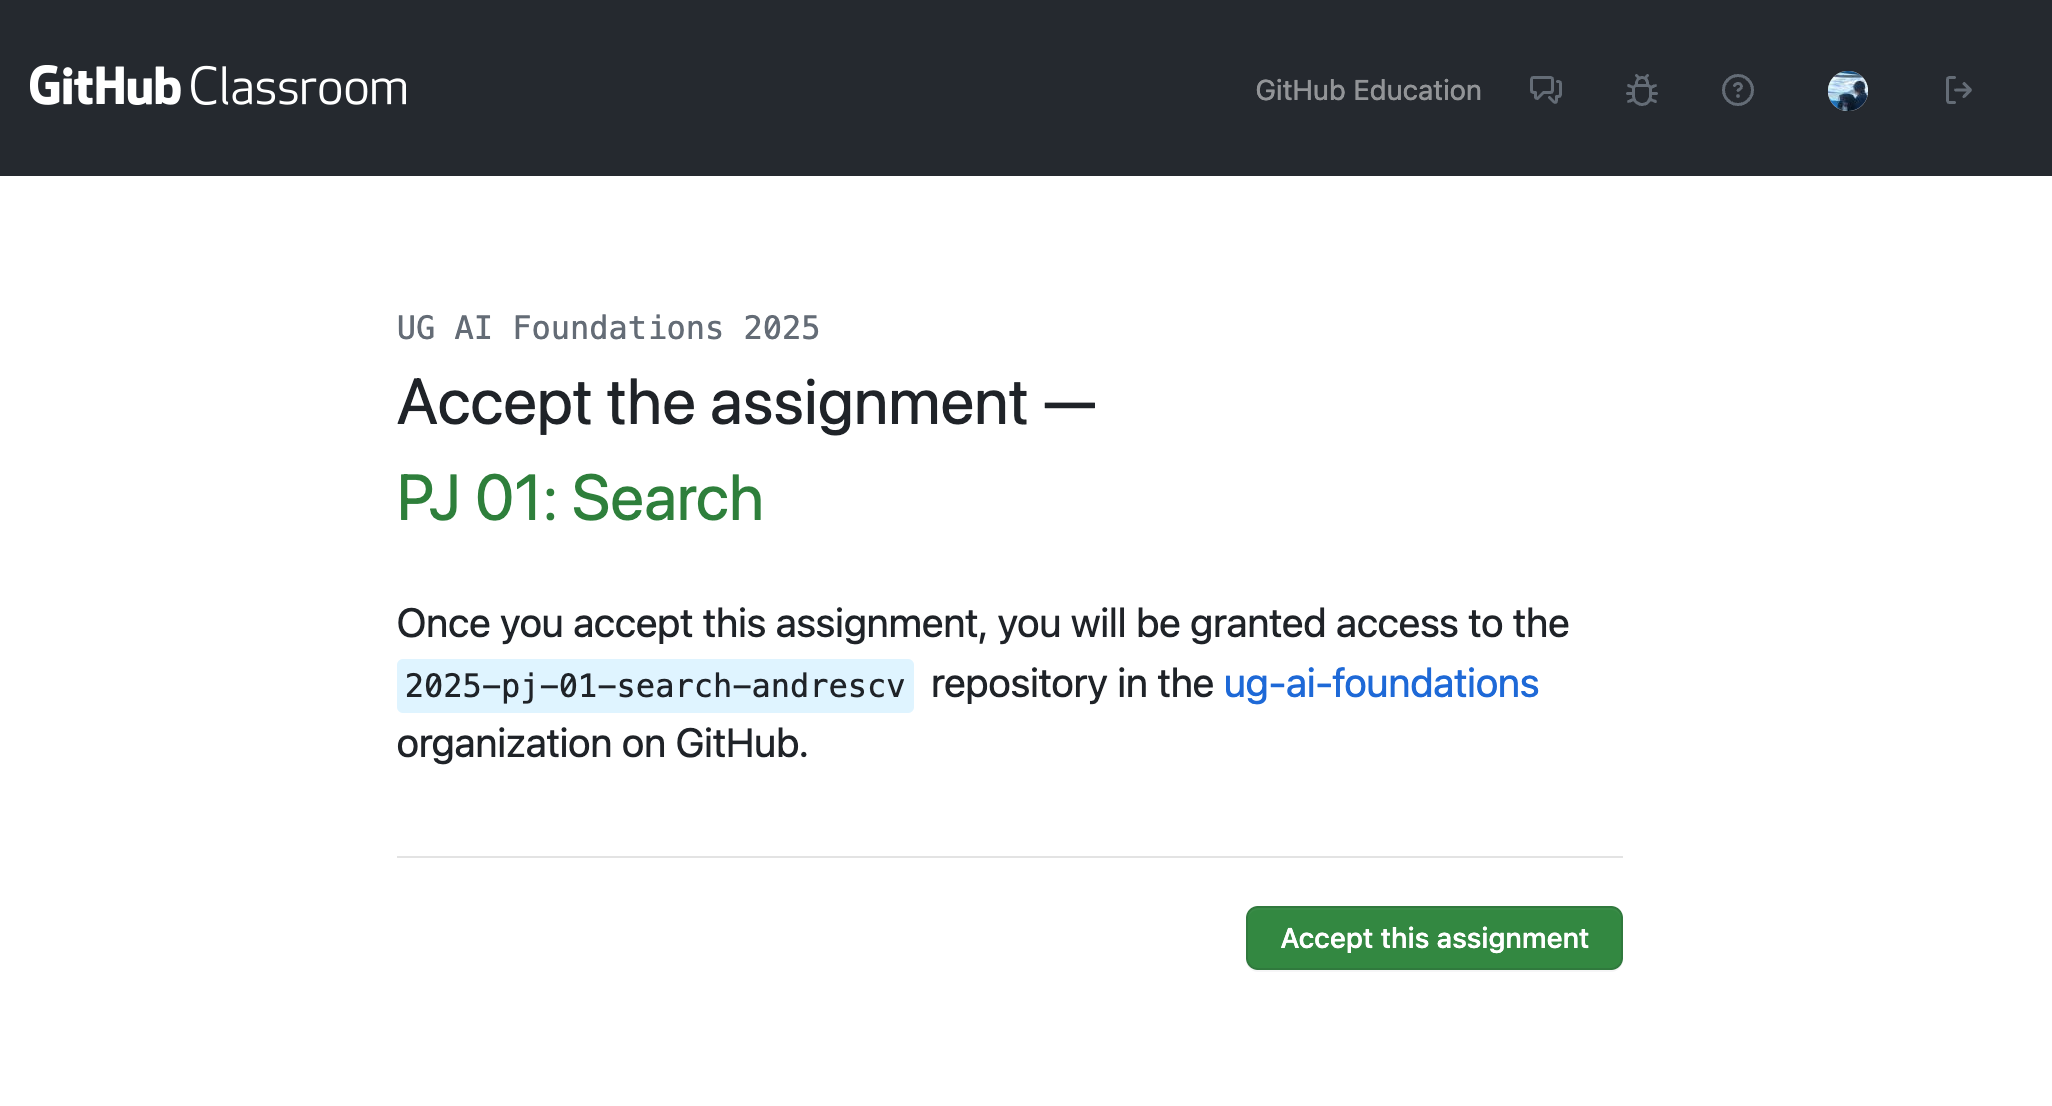Open the discussions speech bubble icon
The height and width of the screenshot is (1106, 2052).
click(x=1545, y=90)
